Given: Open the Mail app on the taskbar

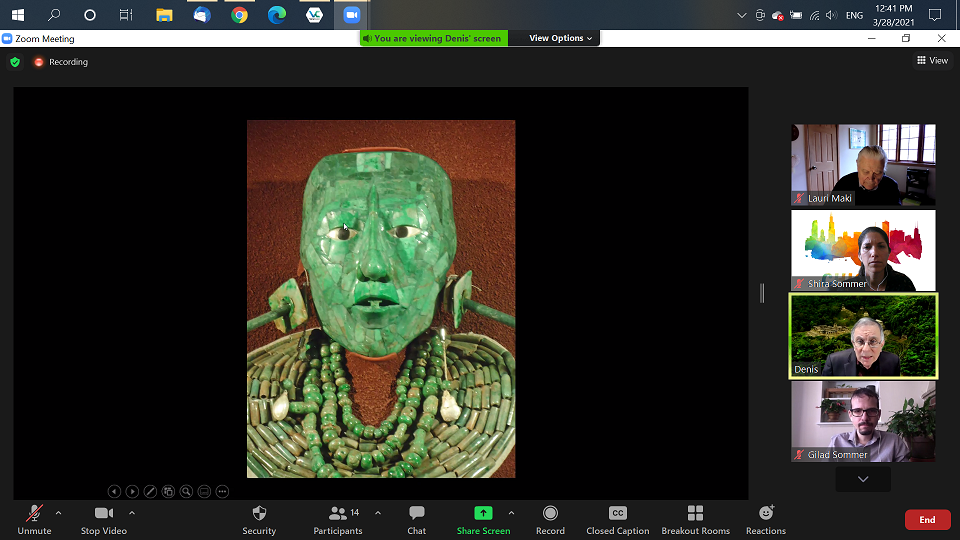Looking at the screenshot, I should pyautogui.click(x=202, y=15).
